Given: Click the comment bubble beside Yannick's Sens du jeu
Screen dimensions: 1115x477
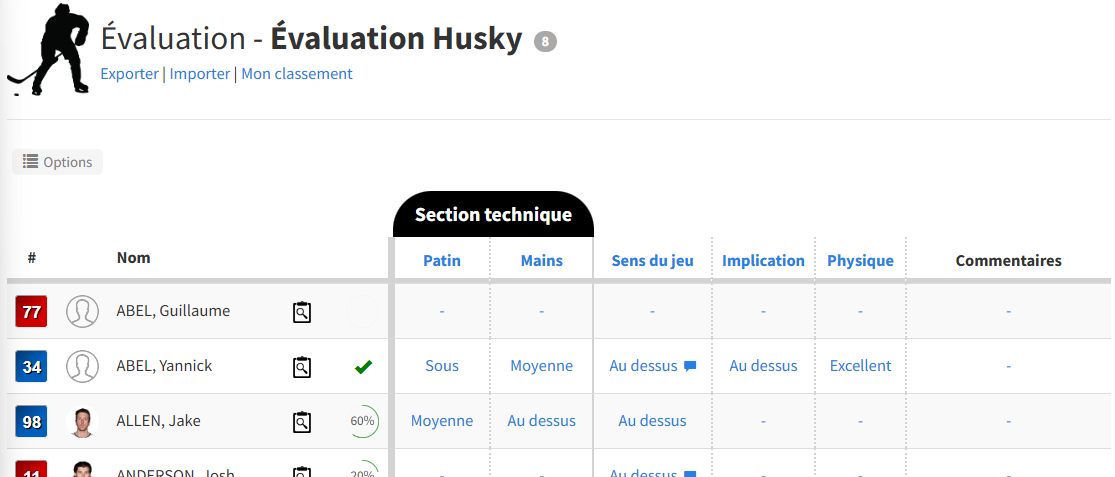Looking at the screenshot, I should 690,366.
